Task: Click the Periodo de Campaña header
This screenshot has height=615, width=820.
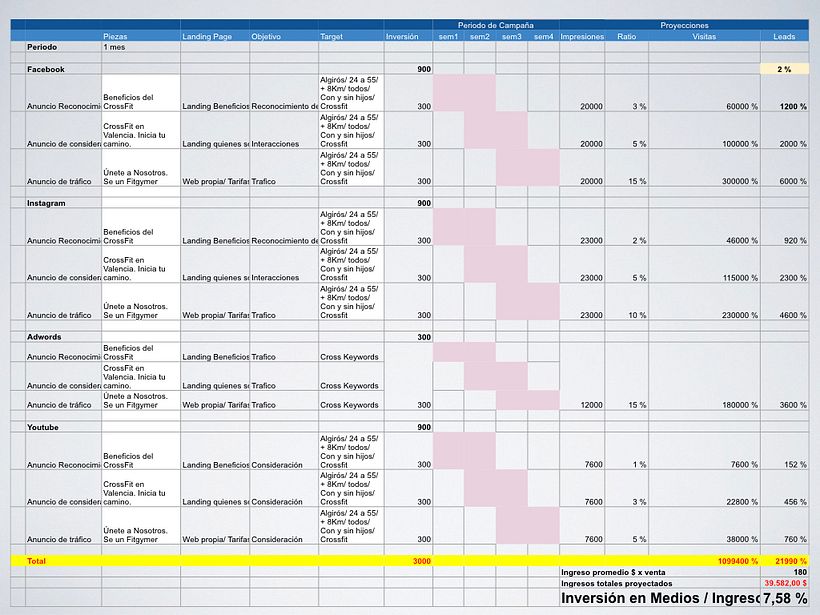Action: click(497, 24)
